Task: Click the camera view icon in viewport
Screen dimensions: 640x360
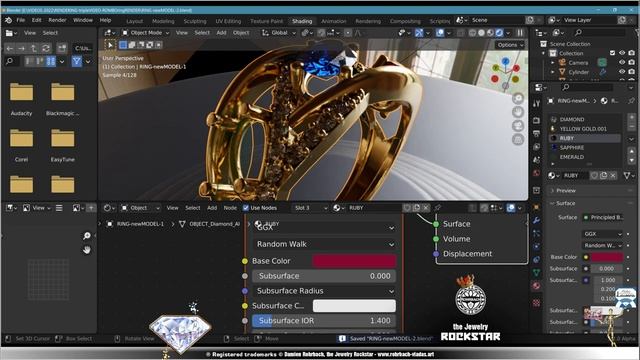Action: [518, 126]
